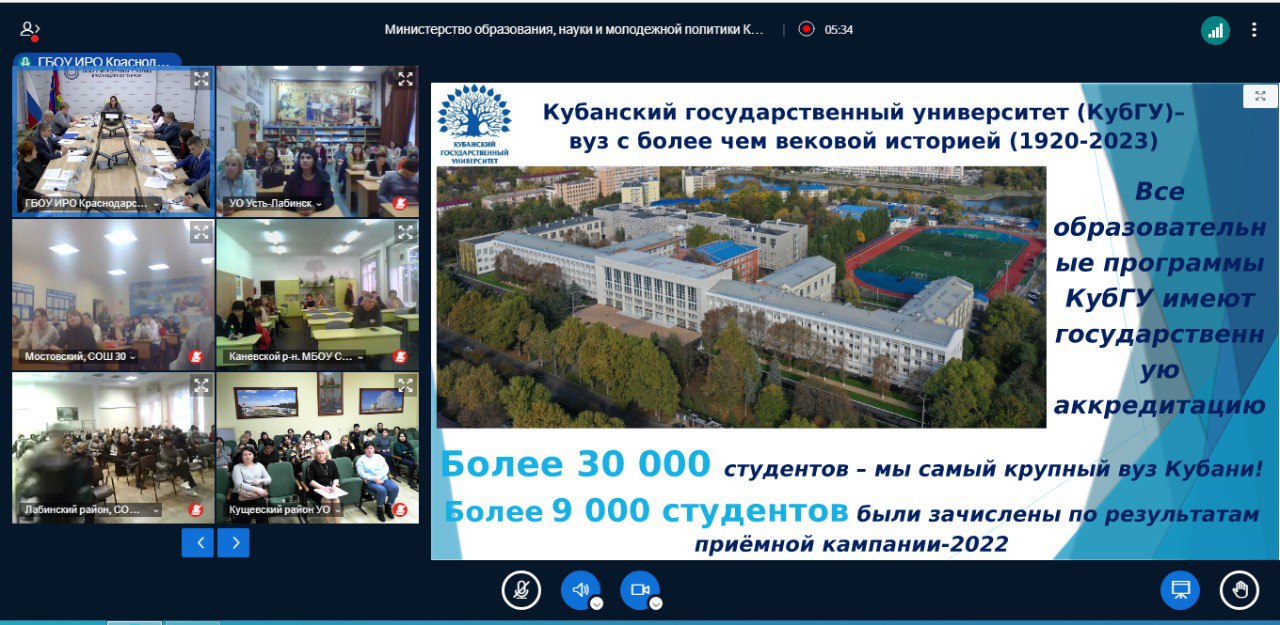Select the Кущевский район УО video feed

tap(318, 447)
